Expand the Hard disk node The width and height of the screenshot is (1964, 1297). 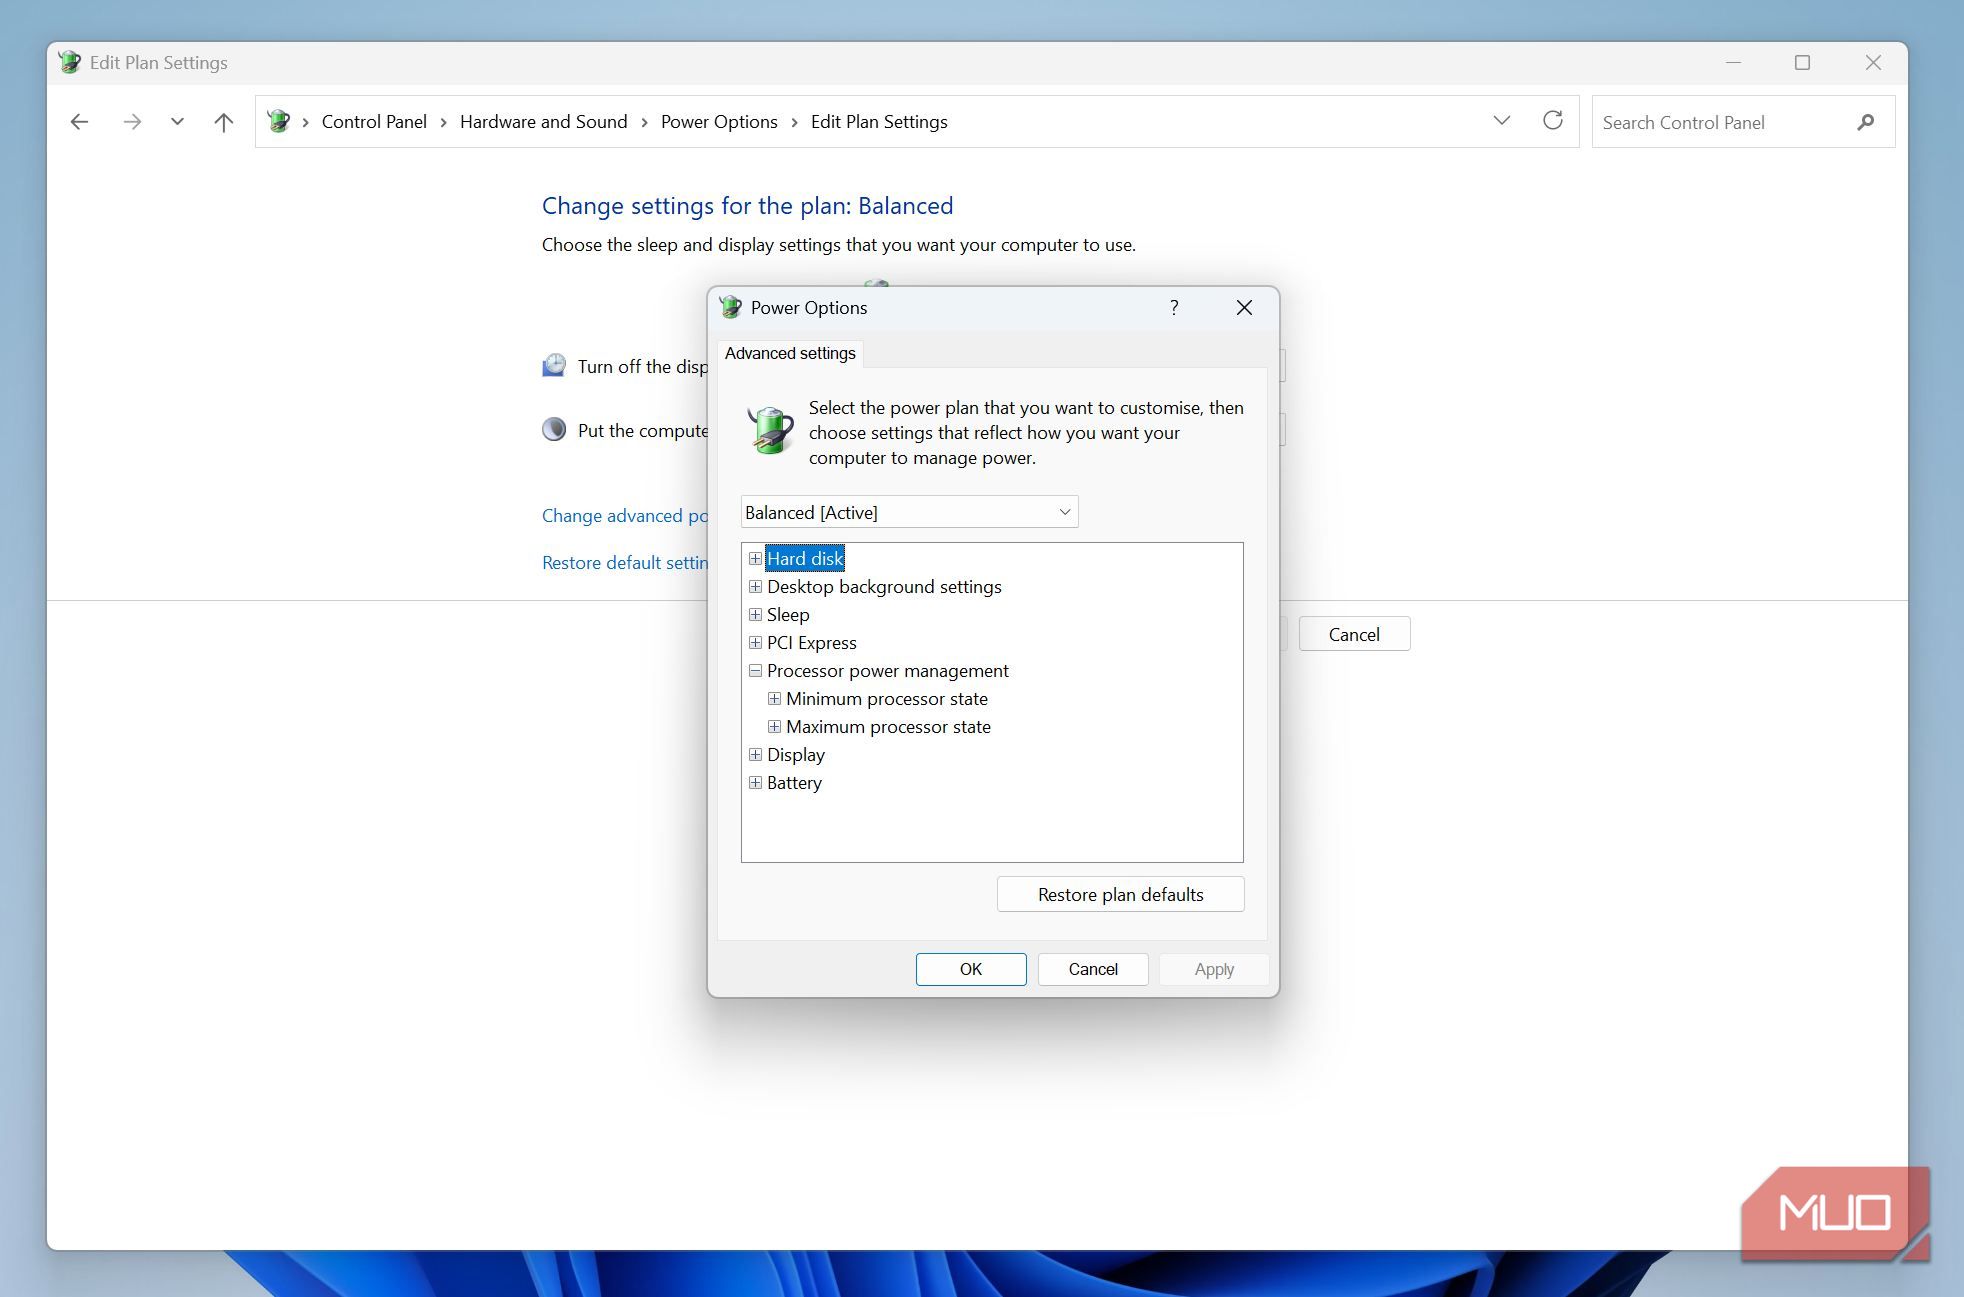pos(755,559)
